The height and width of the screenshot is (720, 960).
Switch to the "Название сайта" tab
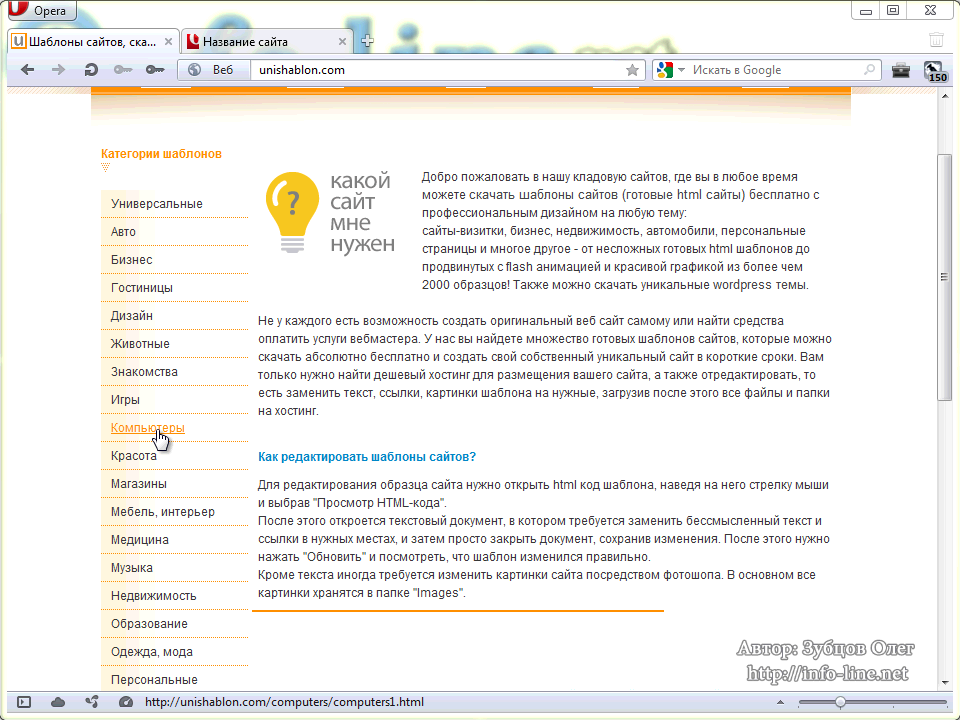tap(245, 42)
